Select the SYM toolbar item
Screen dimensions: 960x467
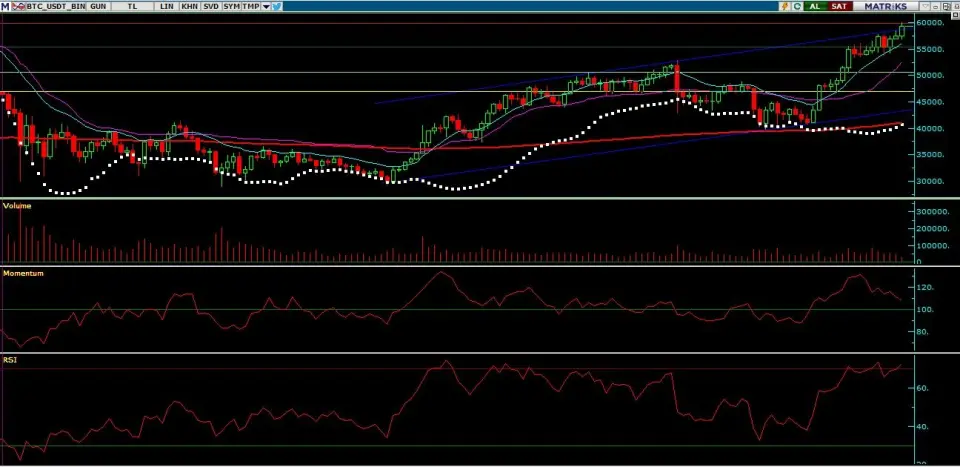[231, 6]
